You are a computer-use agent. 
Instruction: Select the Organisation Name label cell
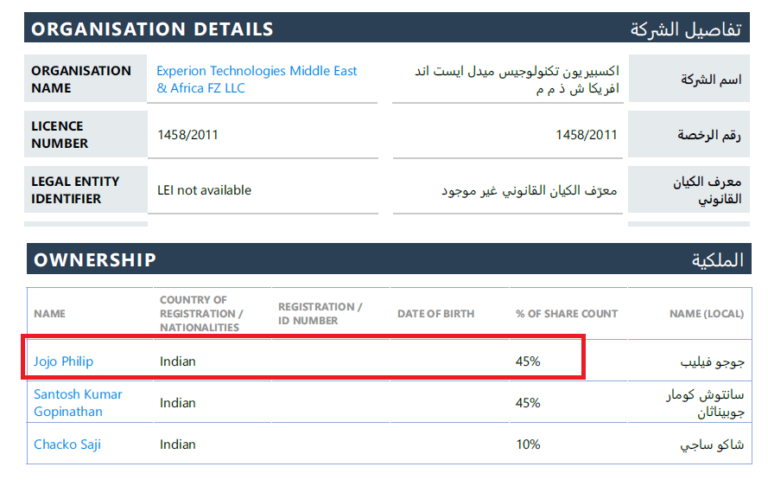[x=81, y=79]
